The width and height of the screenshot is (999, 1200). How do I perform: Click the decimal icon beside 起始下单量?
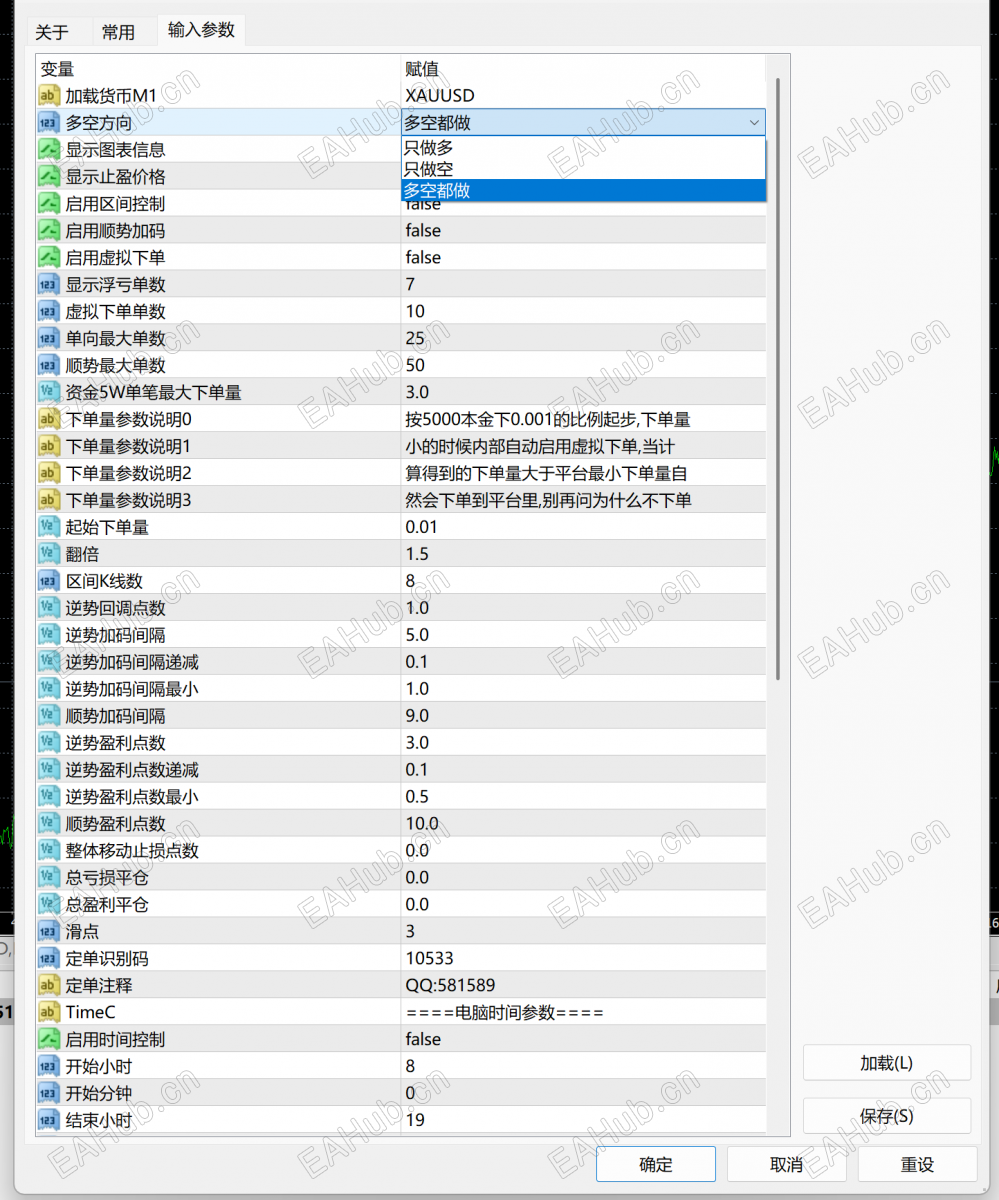point(49,527)
